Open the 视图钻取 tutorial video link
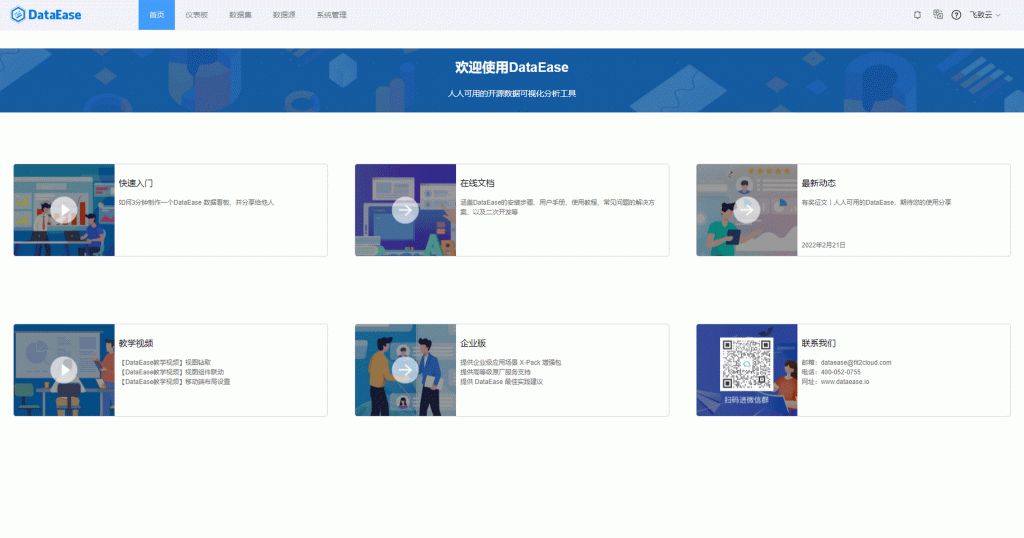Viewport: 1024px width, 538px height. (165, 362)
